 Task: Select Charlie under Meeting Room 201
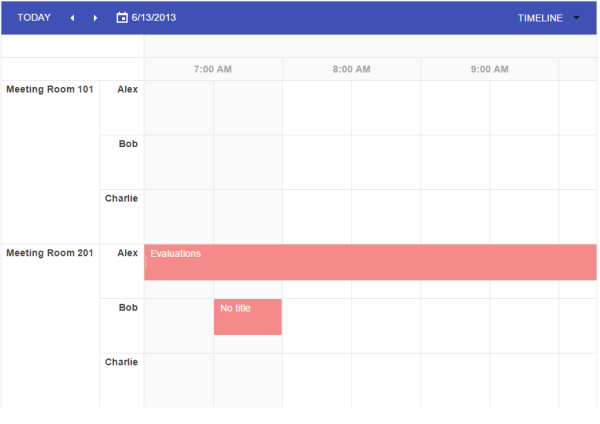click(x=121, y=362)
